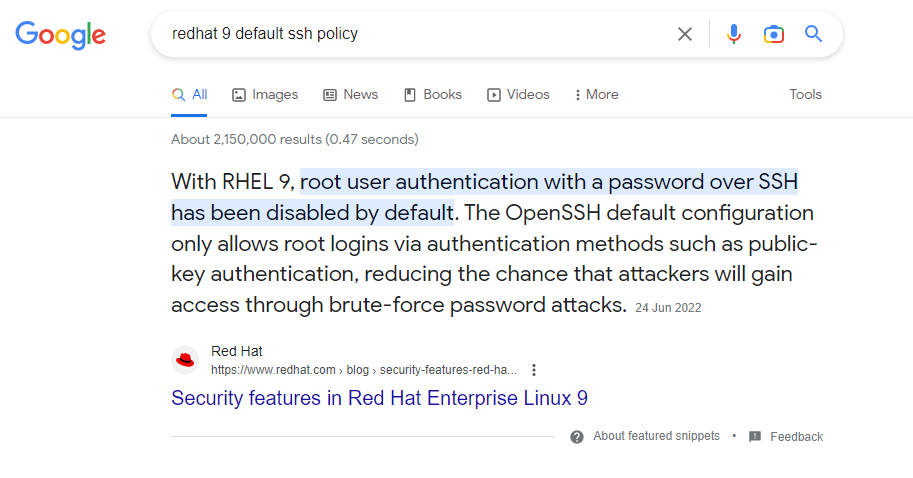Clear the search query with X icon
This screenshot has height=478, width=913.
point(685,34)
